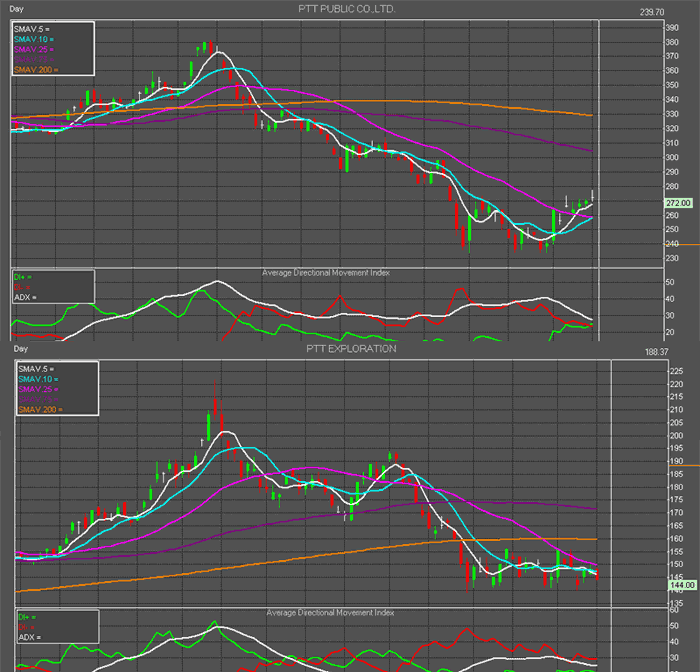Screen dimensions: 700x672
Task: Click the 188.37 value above the bottom price axis
Action: (x=656, y=352)
